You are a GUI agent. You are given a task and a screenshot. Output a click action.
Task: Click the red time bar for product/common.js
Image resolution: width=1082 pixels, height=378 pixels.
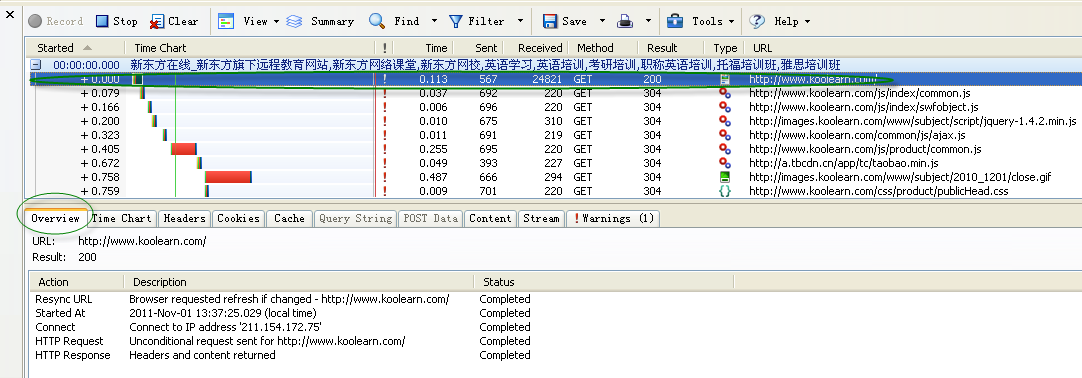point(183,149)
